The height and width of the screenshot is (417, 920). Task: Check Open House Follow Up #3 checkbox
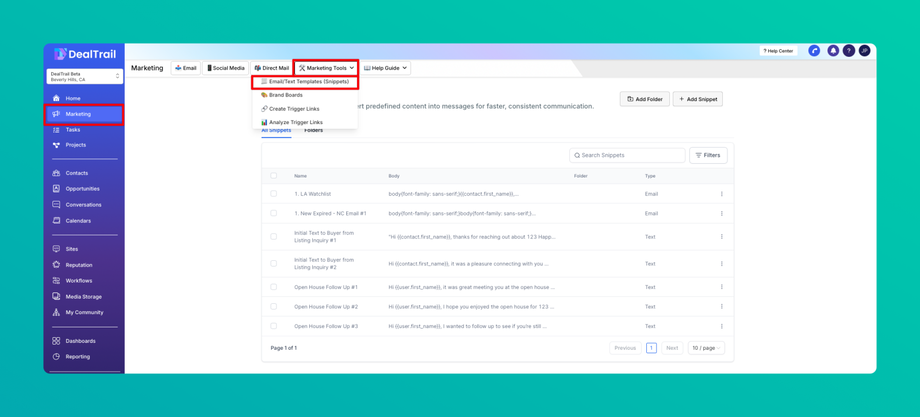click(273, 326)
